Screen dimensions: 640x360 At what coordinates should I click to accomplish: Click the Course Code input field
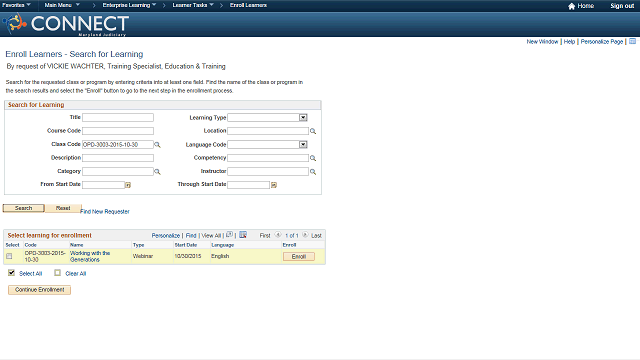pyautogui.click(x=118, y=131)
